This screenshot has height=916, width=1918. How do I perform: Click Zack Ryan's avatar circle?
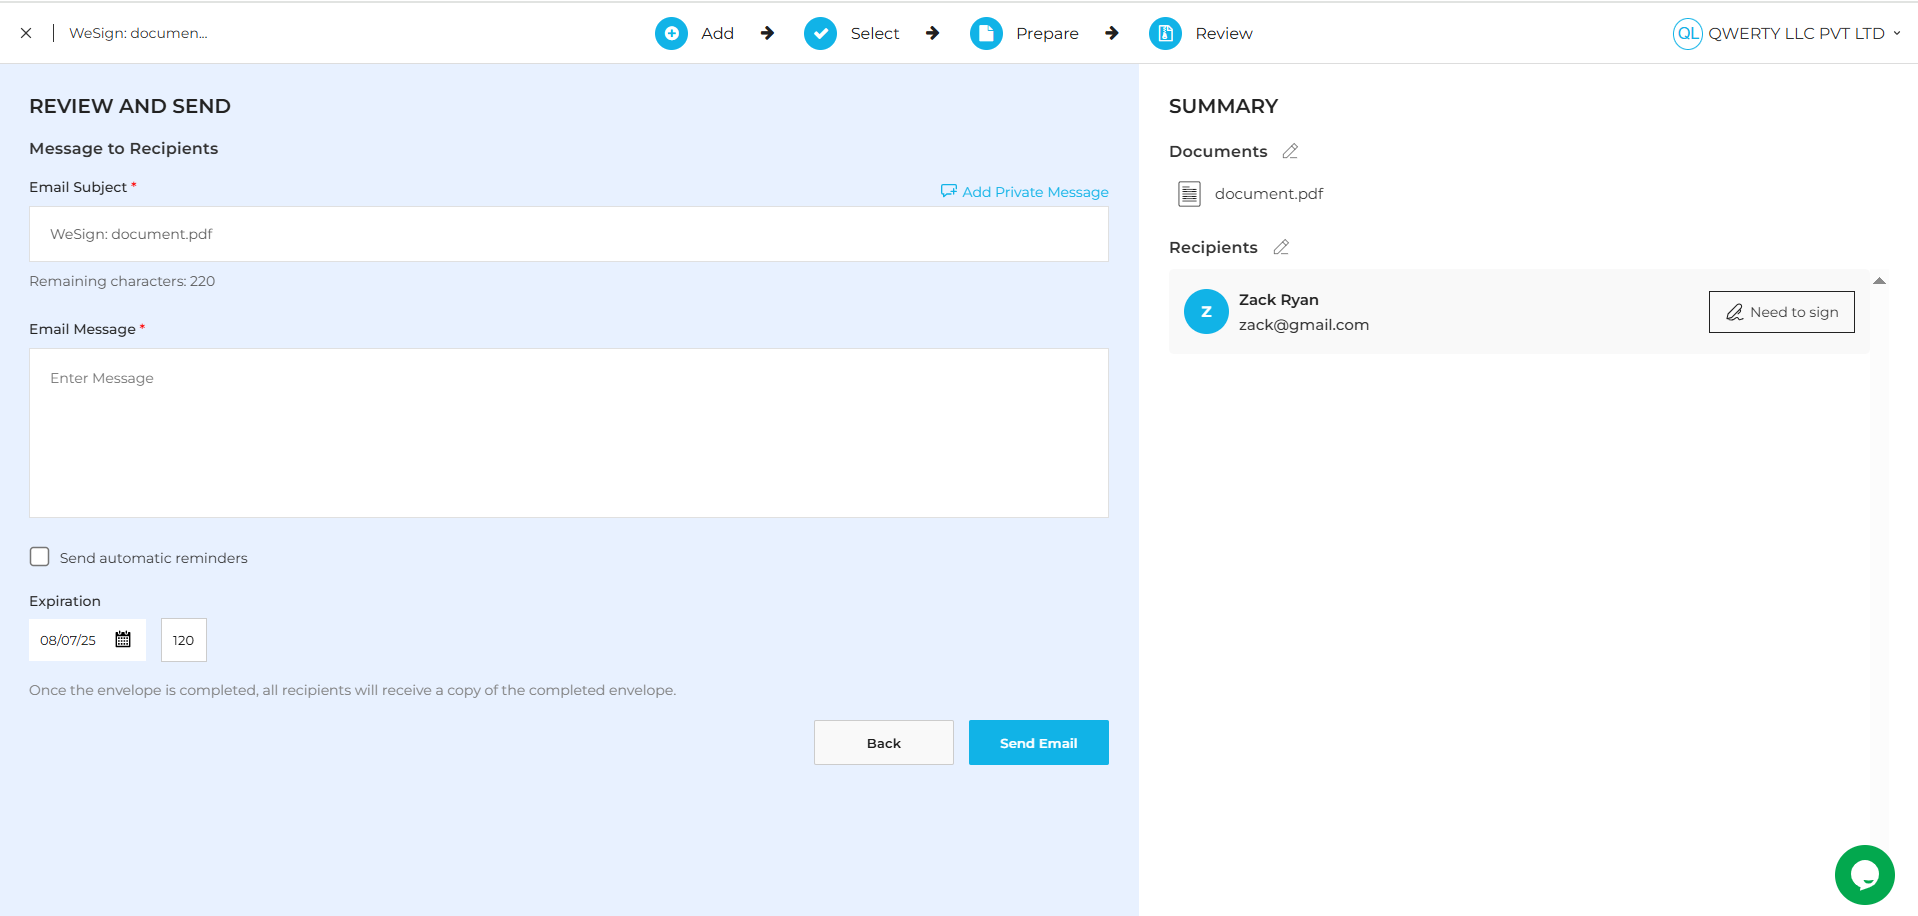coord(1206,312)
